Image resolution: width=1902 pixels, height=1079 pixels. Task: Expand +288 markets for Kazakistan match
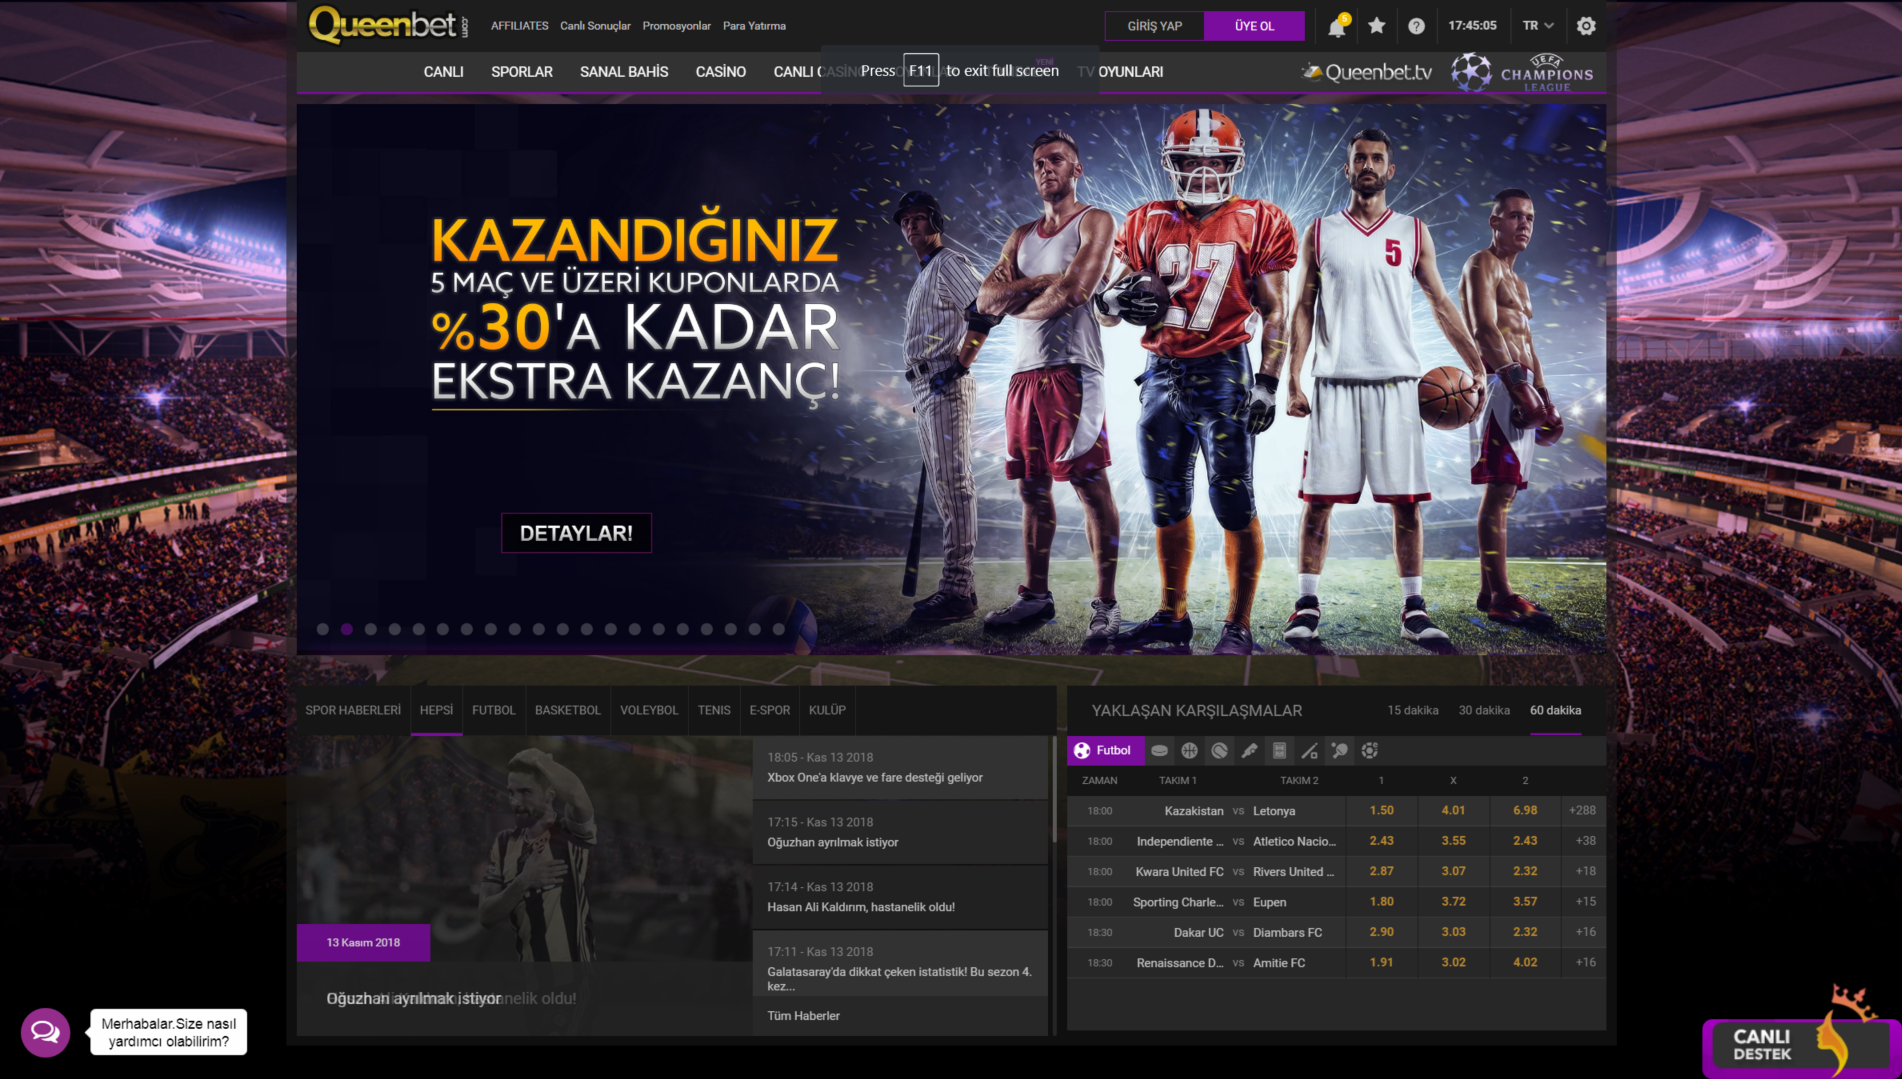coord(1582,810)
